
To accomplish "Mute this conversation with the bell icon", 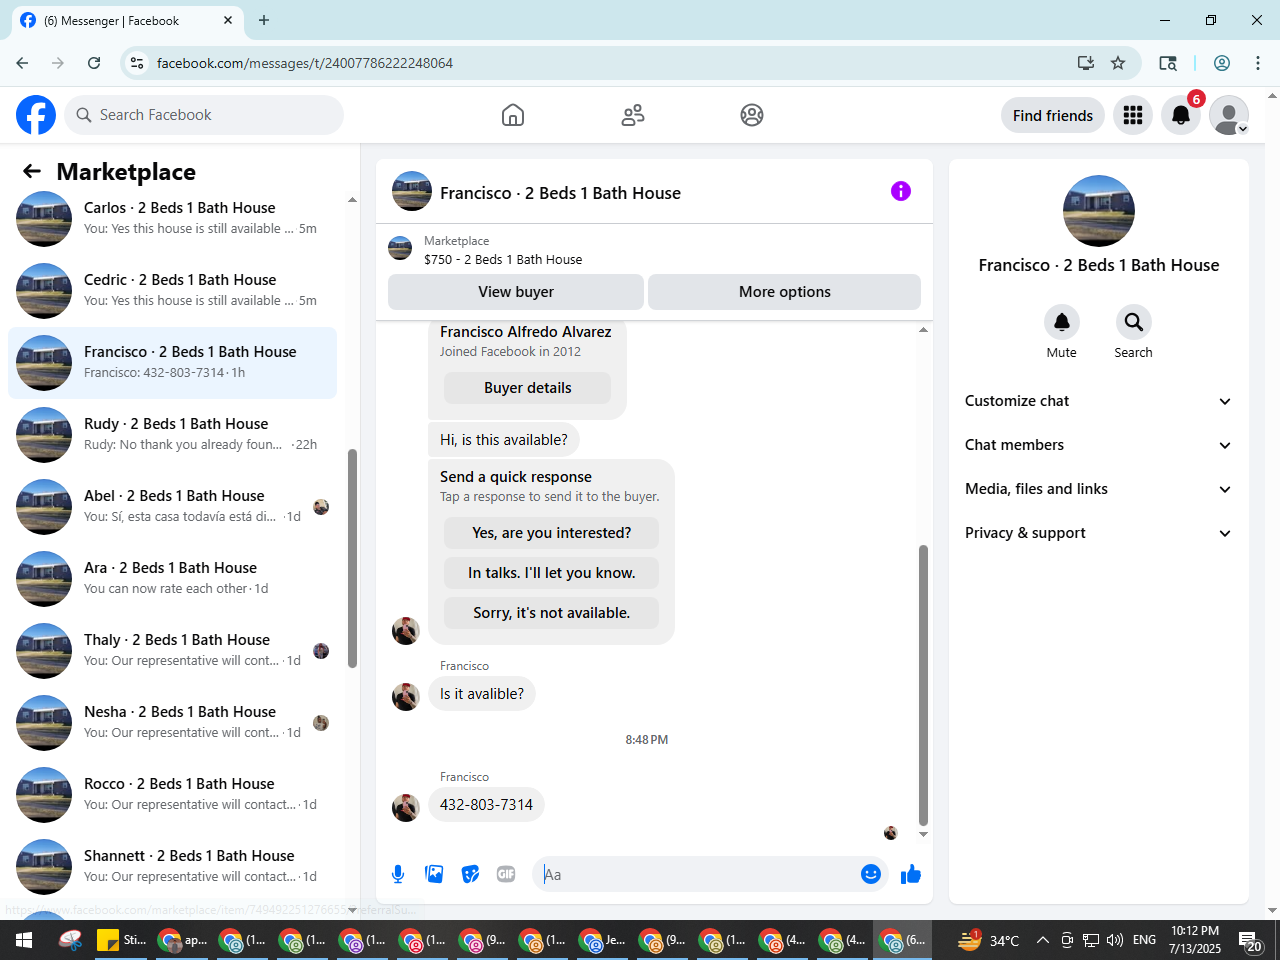I will coord(1062,322).
